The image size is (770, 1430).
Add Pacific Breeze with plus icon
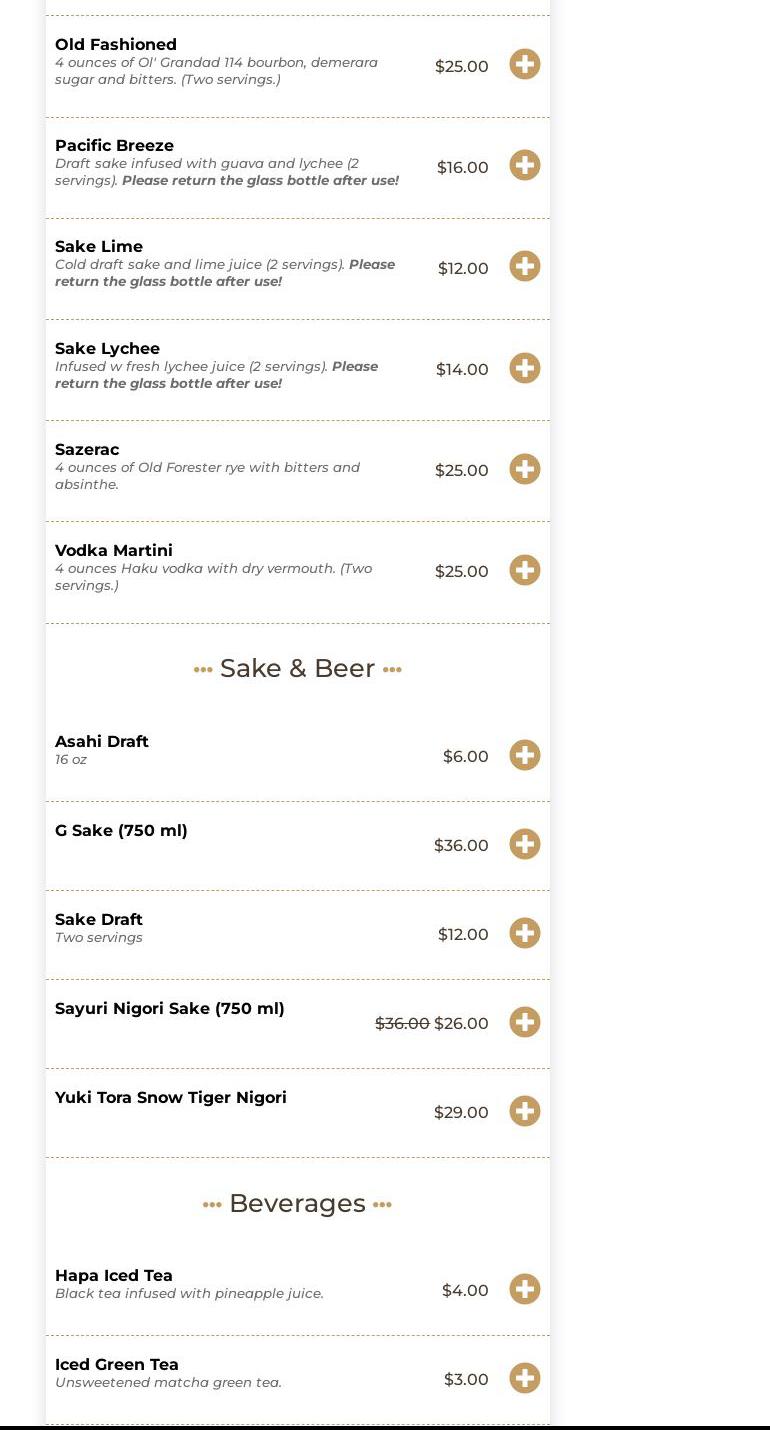[x=524, y=165]
